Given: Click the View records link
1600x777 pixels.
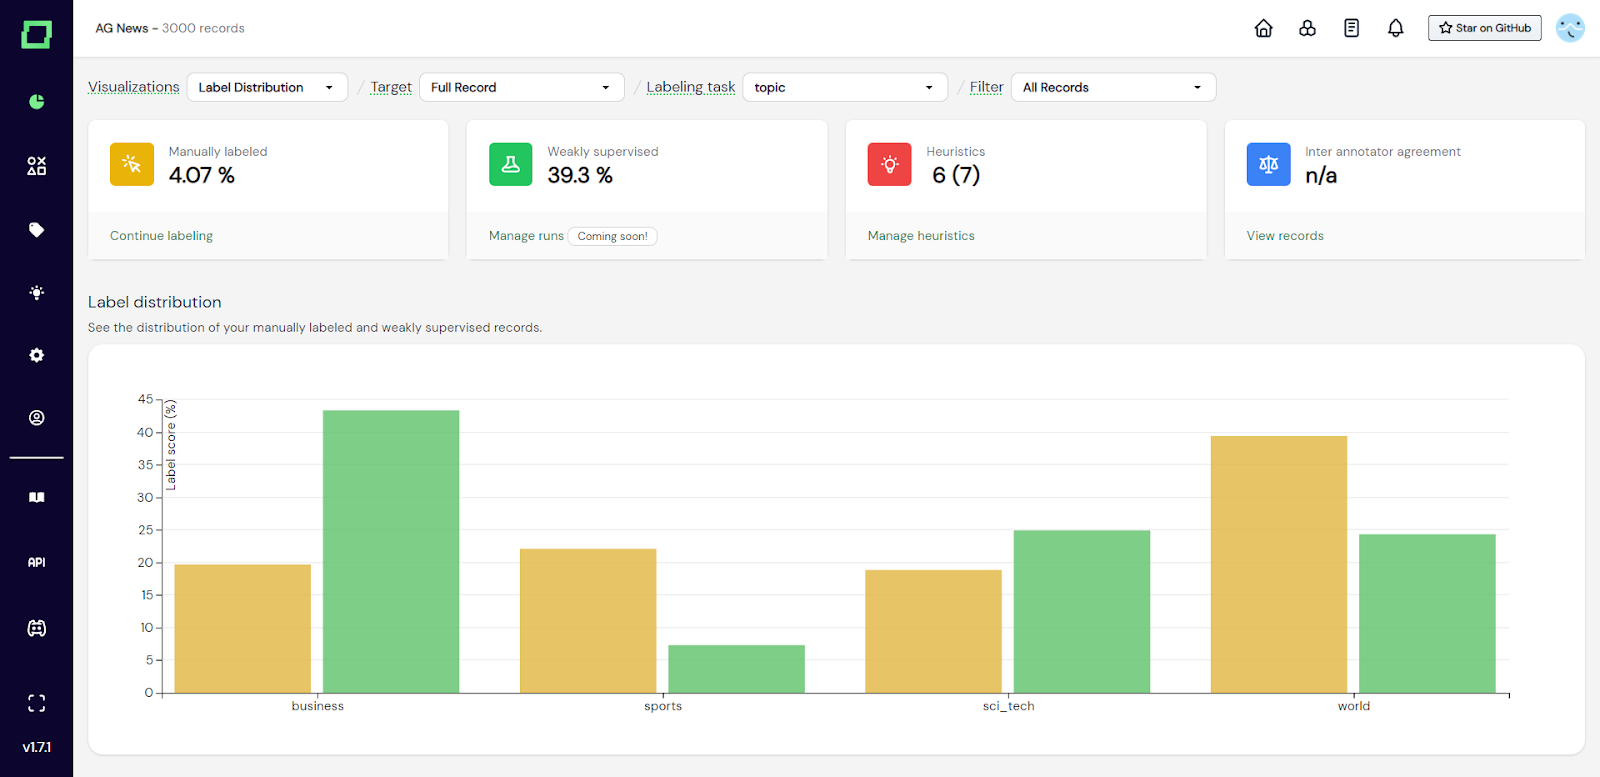Looking at the screenshot, I should (1285, 236).
